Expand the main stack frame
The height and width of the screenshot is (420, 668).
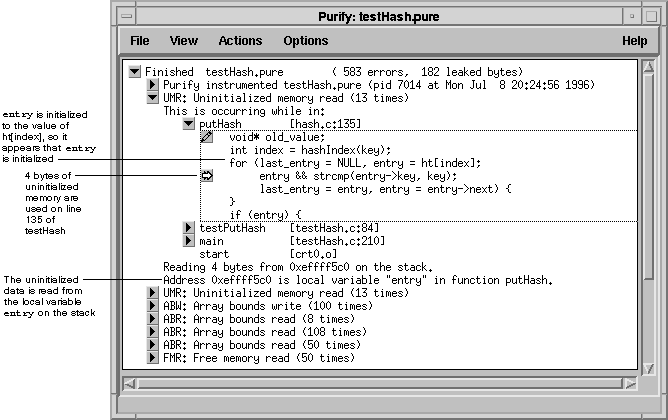click(189, 242)
